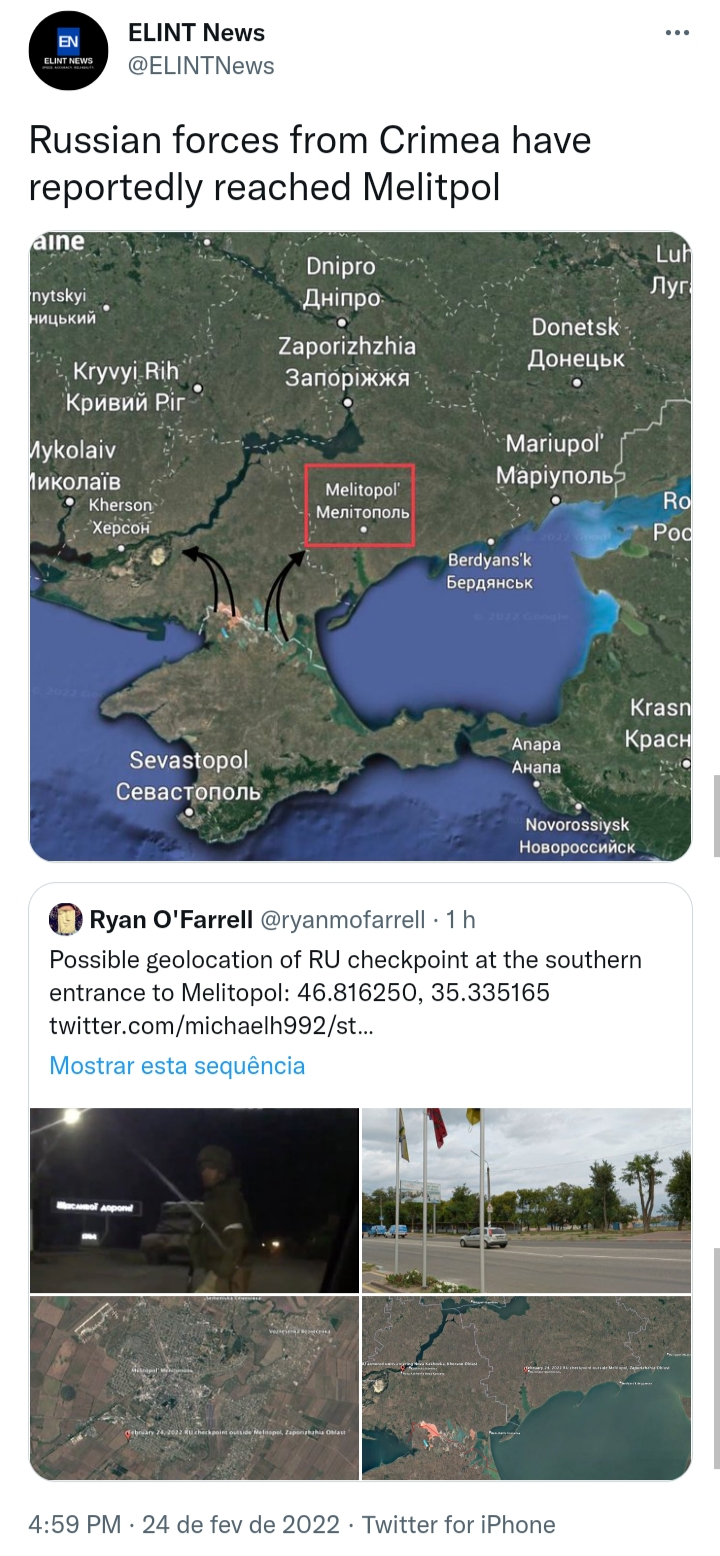Click the red Melitopol highlight box on map
The height and width of the screenshot is (1556, 720).
pos(359,505)
